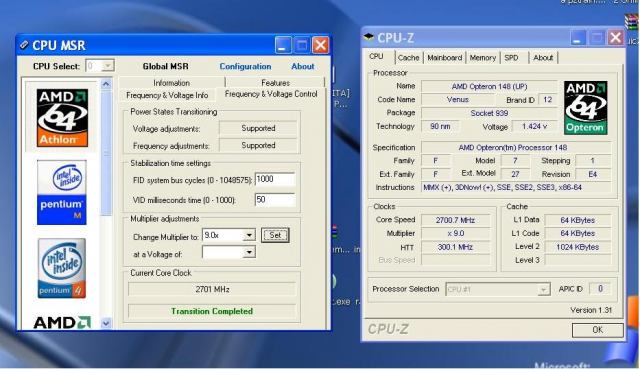The width and height of the screenshot is (640, 369).
Task: Switch to the Features tab
Action: (276, 83)
